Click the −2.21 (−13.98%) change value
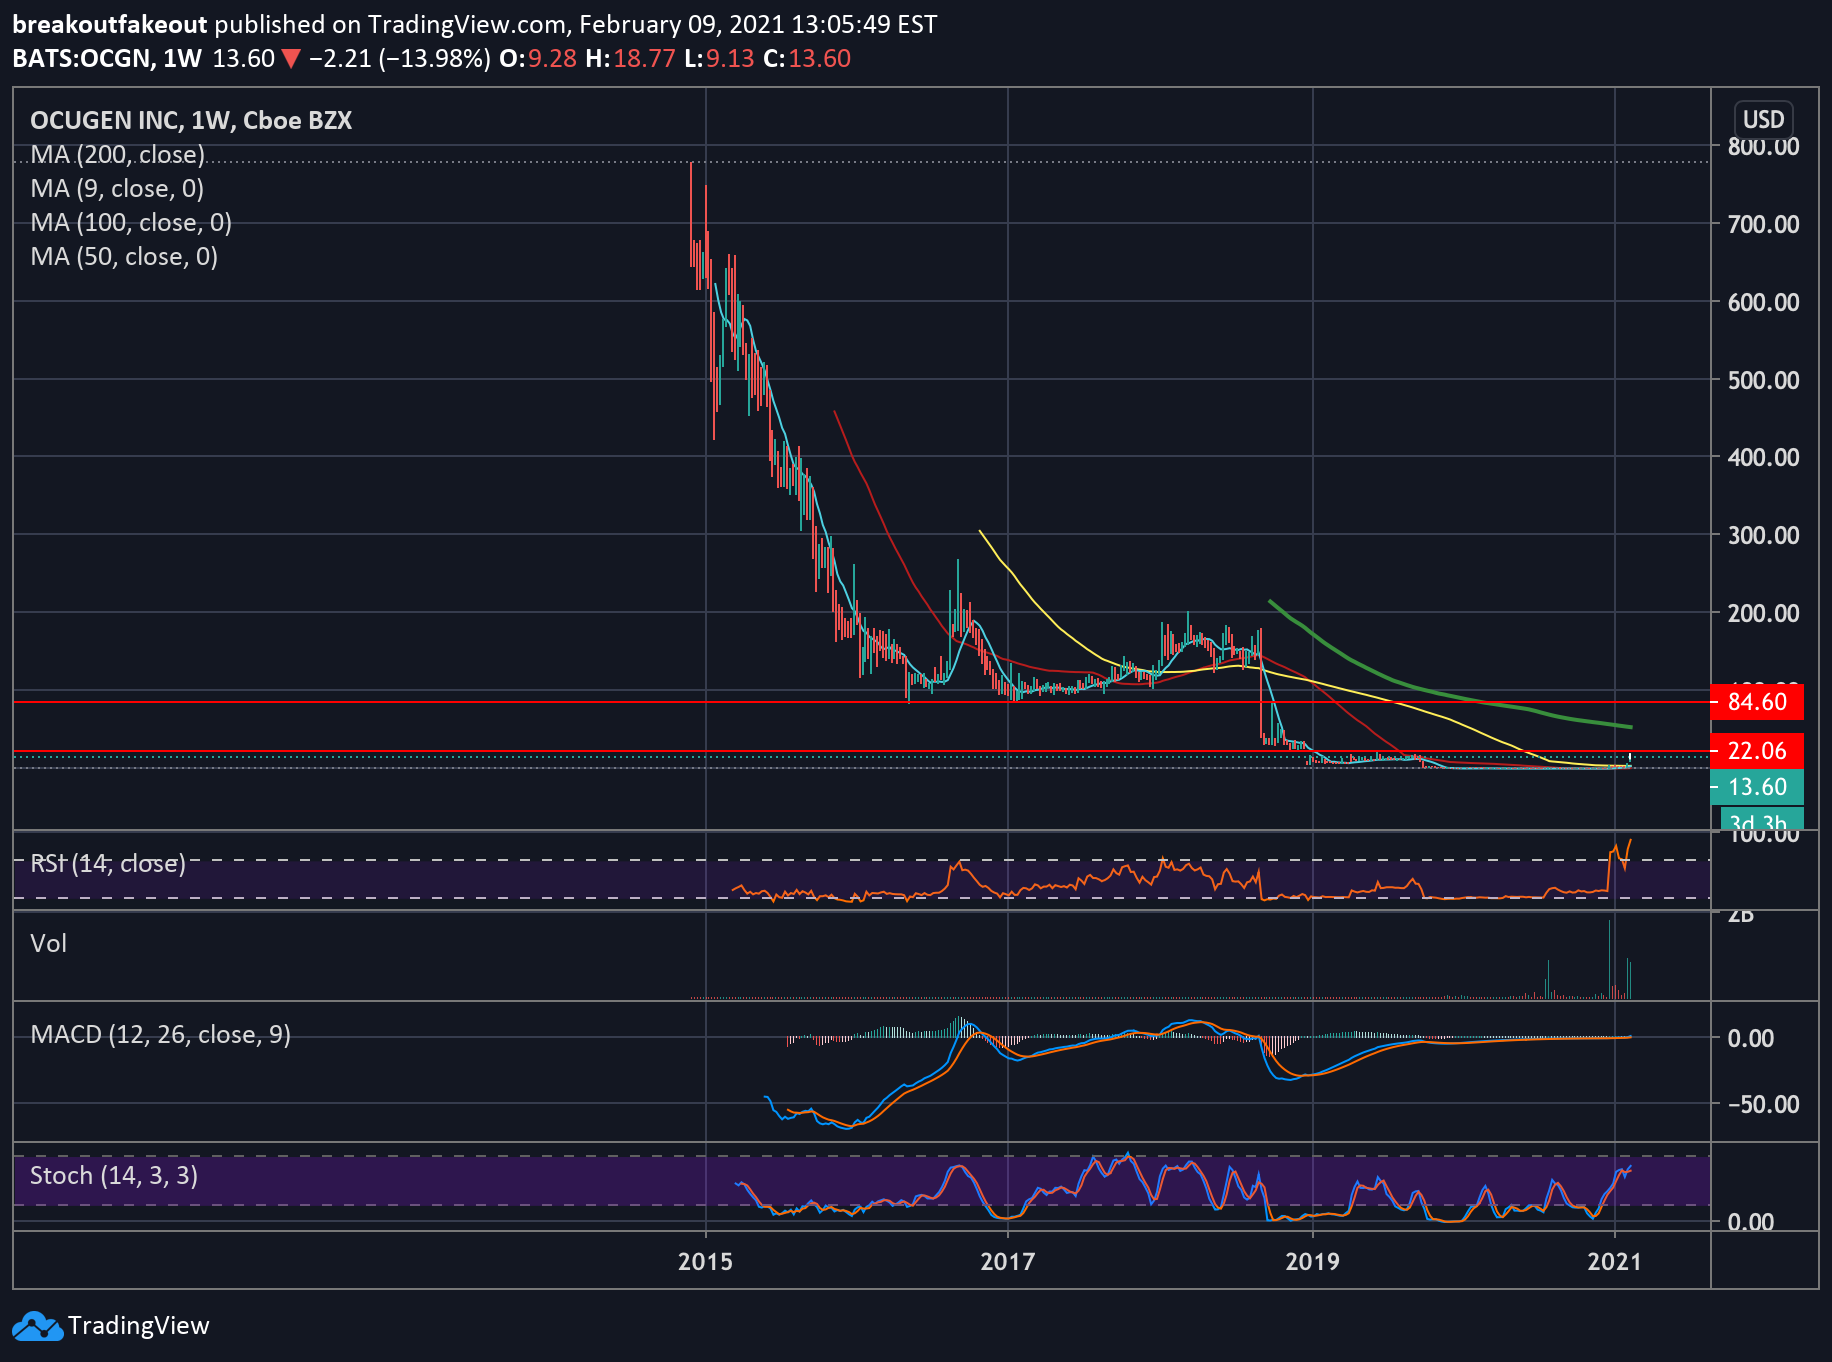Image resolution: width=1832 pixels, height=1362 pixels. point(399,58)
